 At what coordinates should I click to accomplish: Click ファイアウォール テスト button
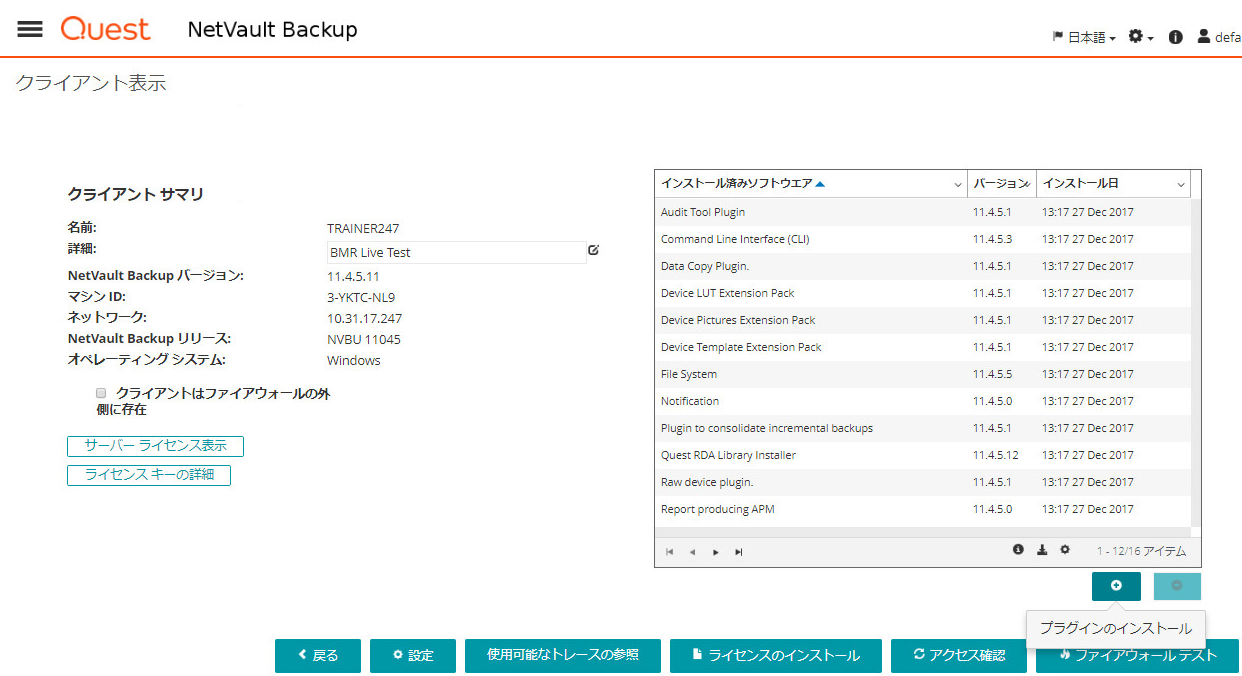(1137, 656)
